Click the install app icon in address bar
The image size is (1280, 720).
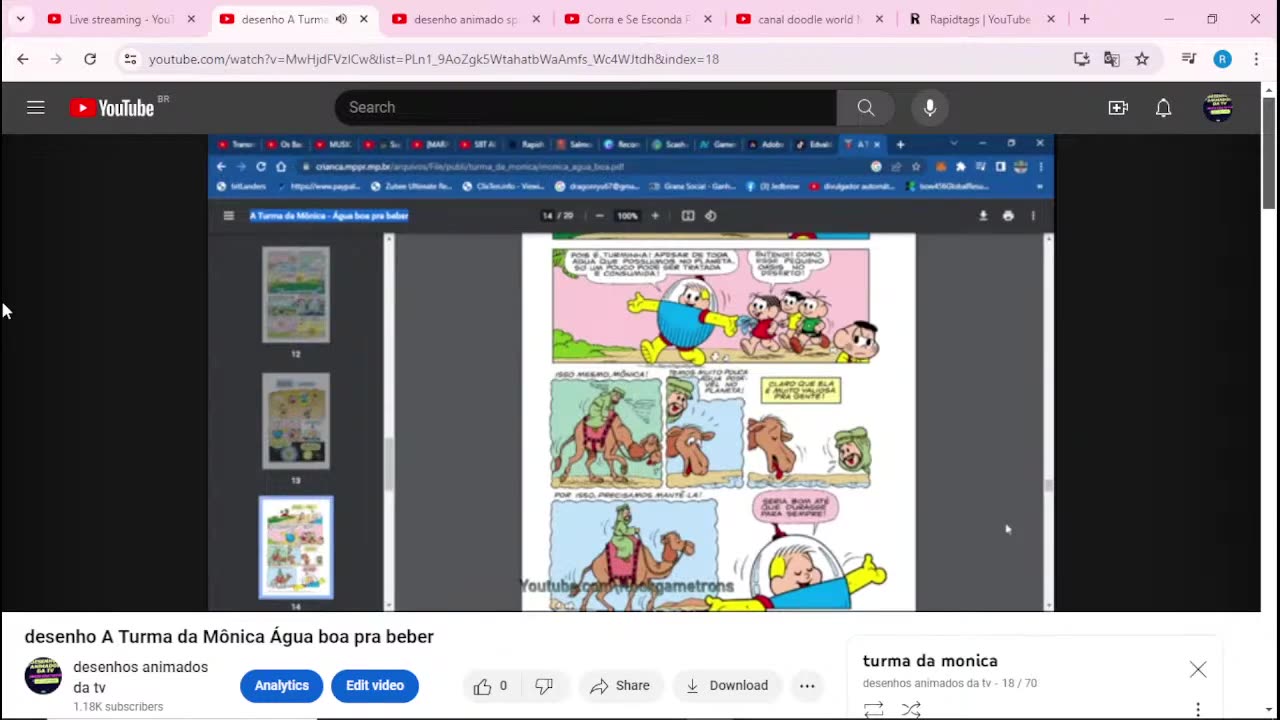1081,59
